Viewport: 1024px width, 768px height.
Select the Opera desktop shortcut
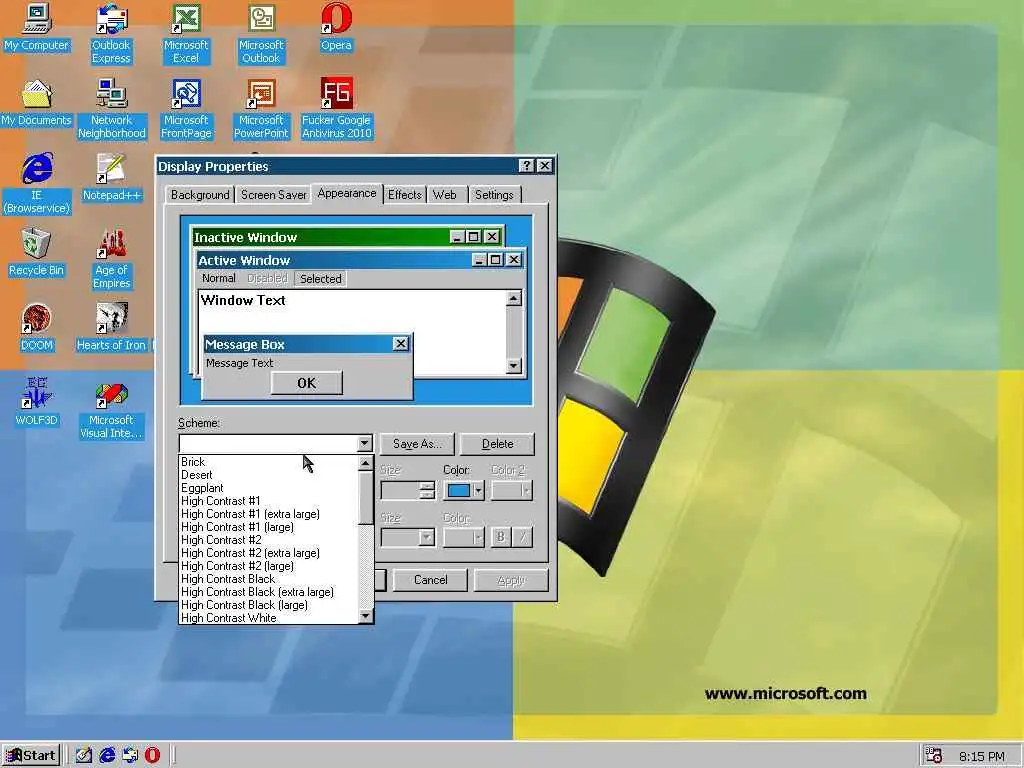(336, 27)
